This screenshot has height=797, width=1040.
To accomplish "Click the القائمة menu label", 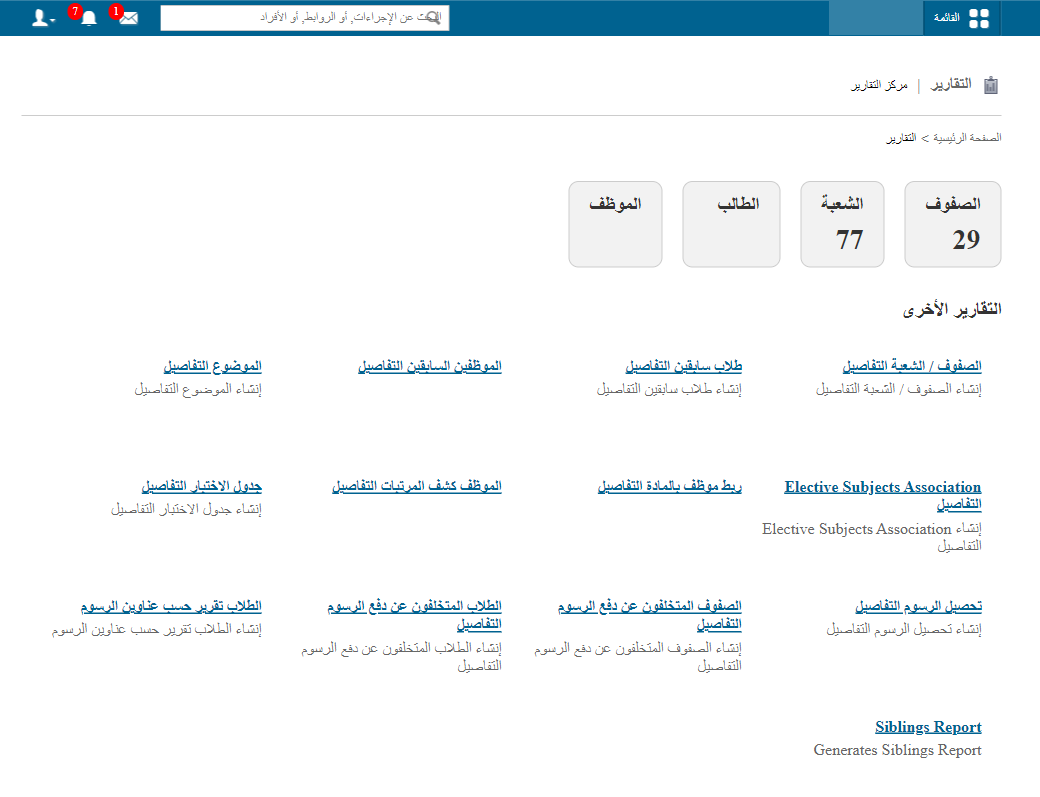I will [946, 18].
